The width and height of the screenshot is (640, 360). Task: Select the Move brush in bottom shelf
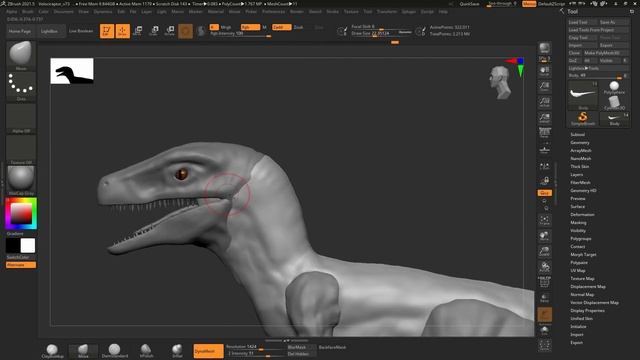click(83, 351)
